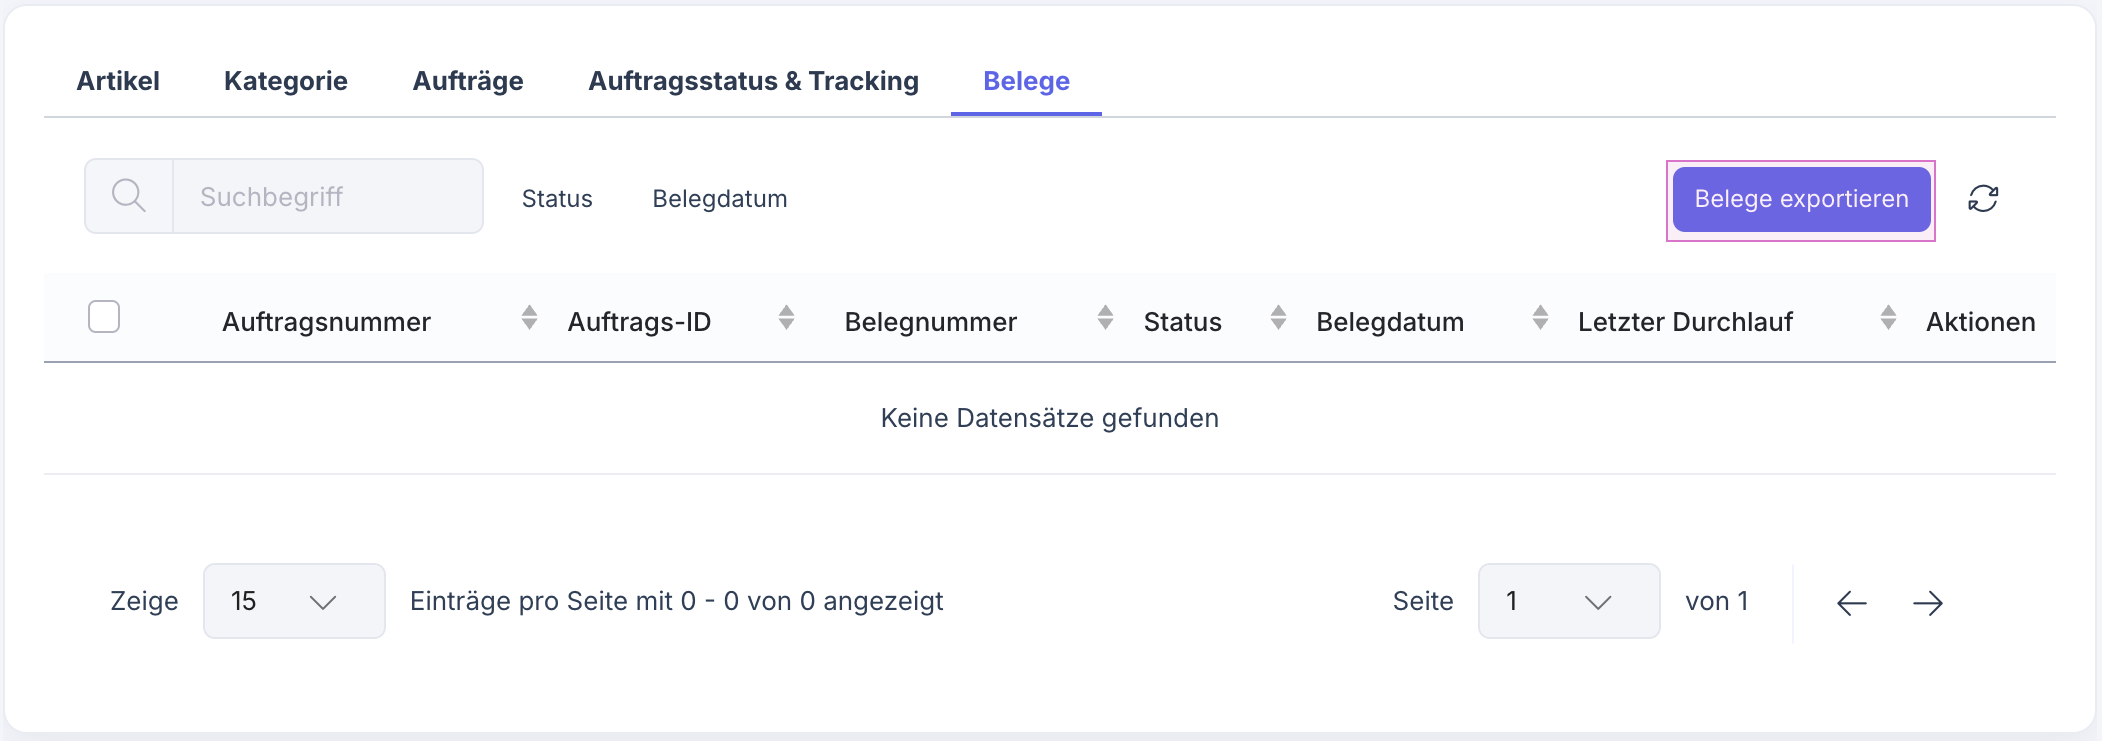Sort the Belegdatum column
Screen dimensions: 2102x741
point(1540,318)
